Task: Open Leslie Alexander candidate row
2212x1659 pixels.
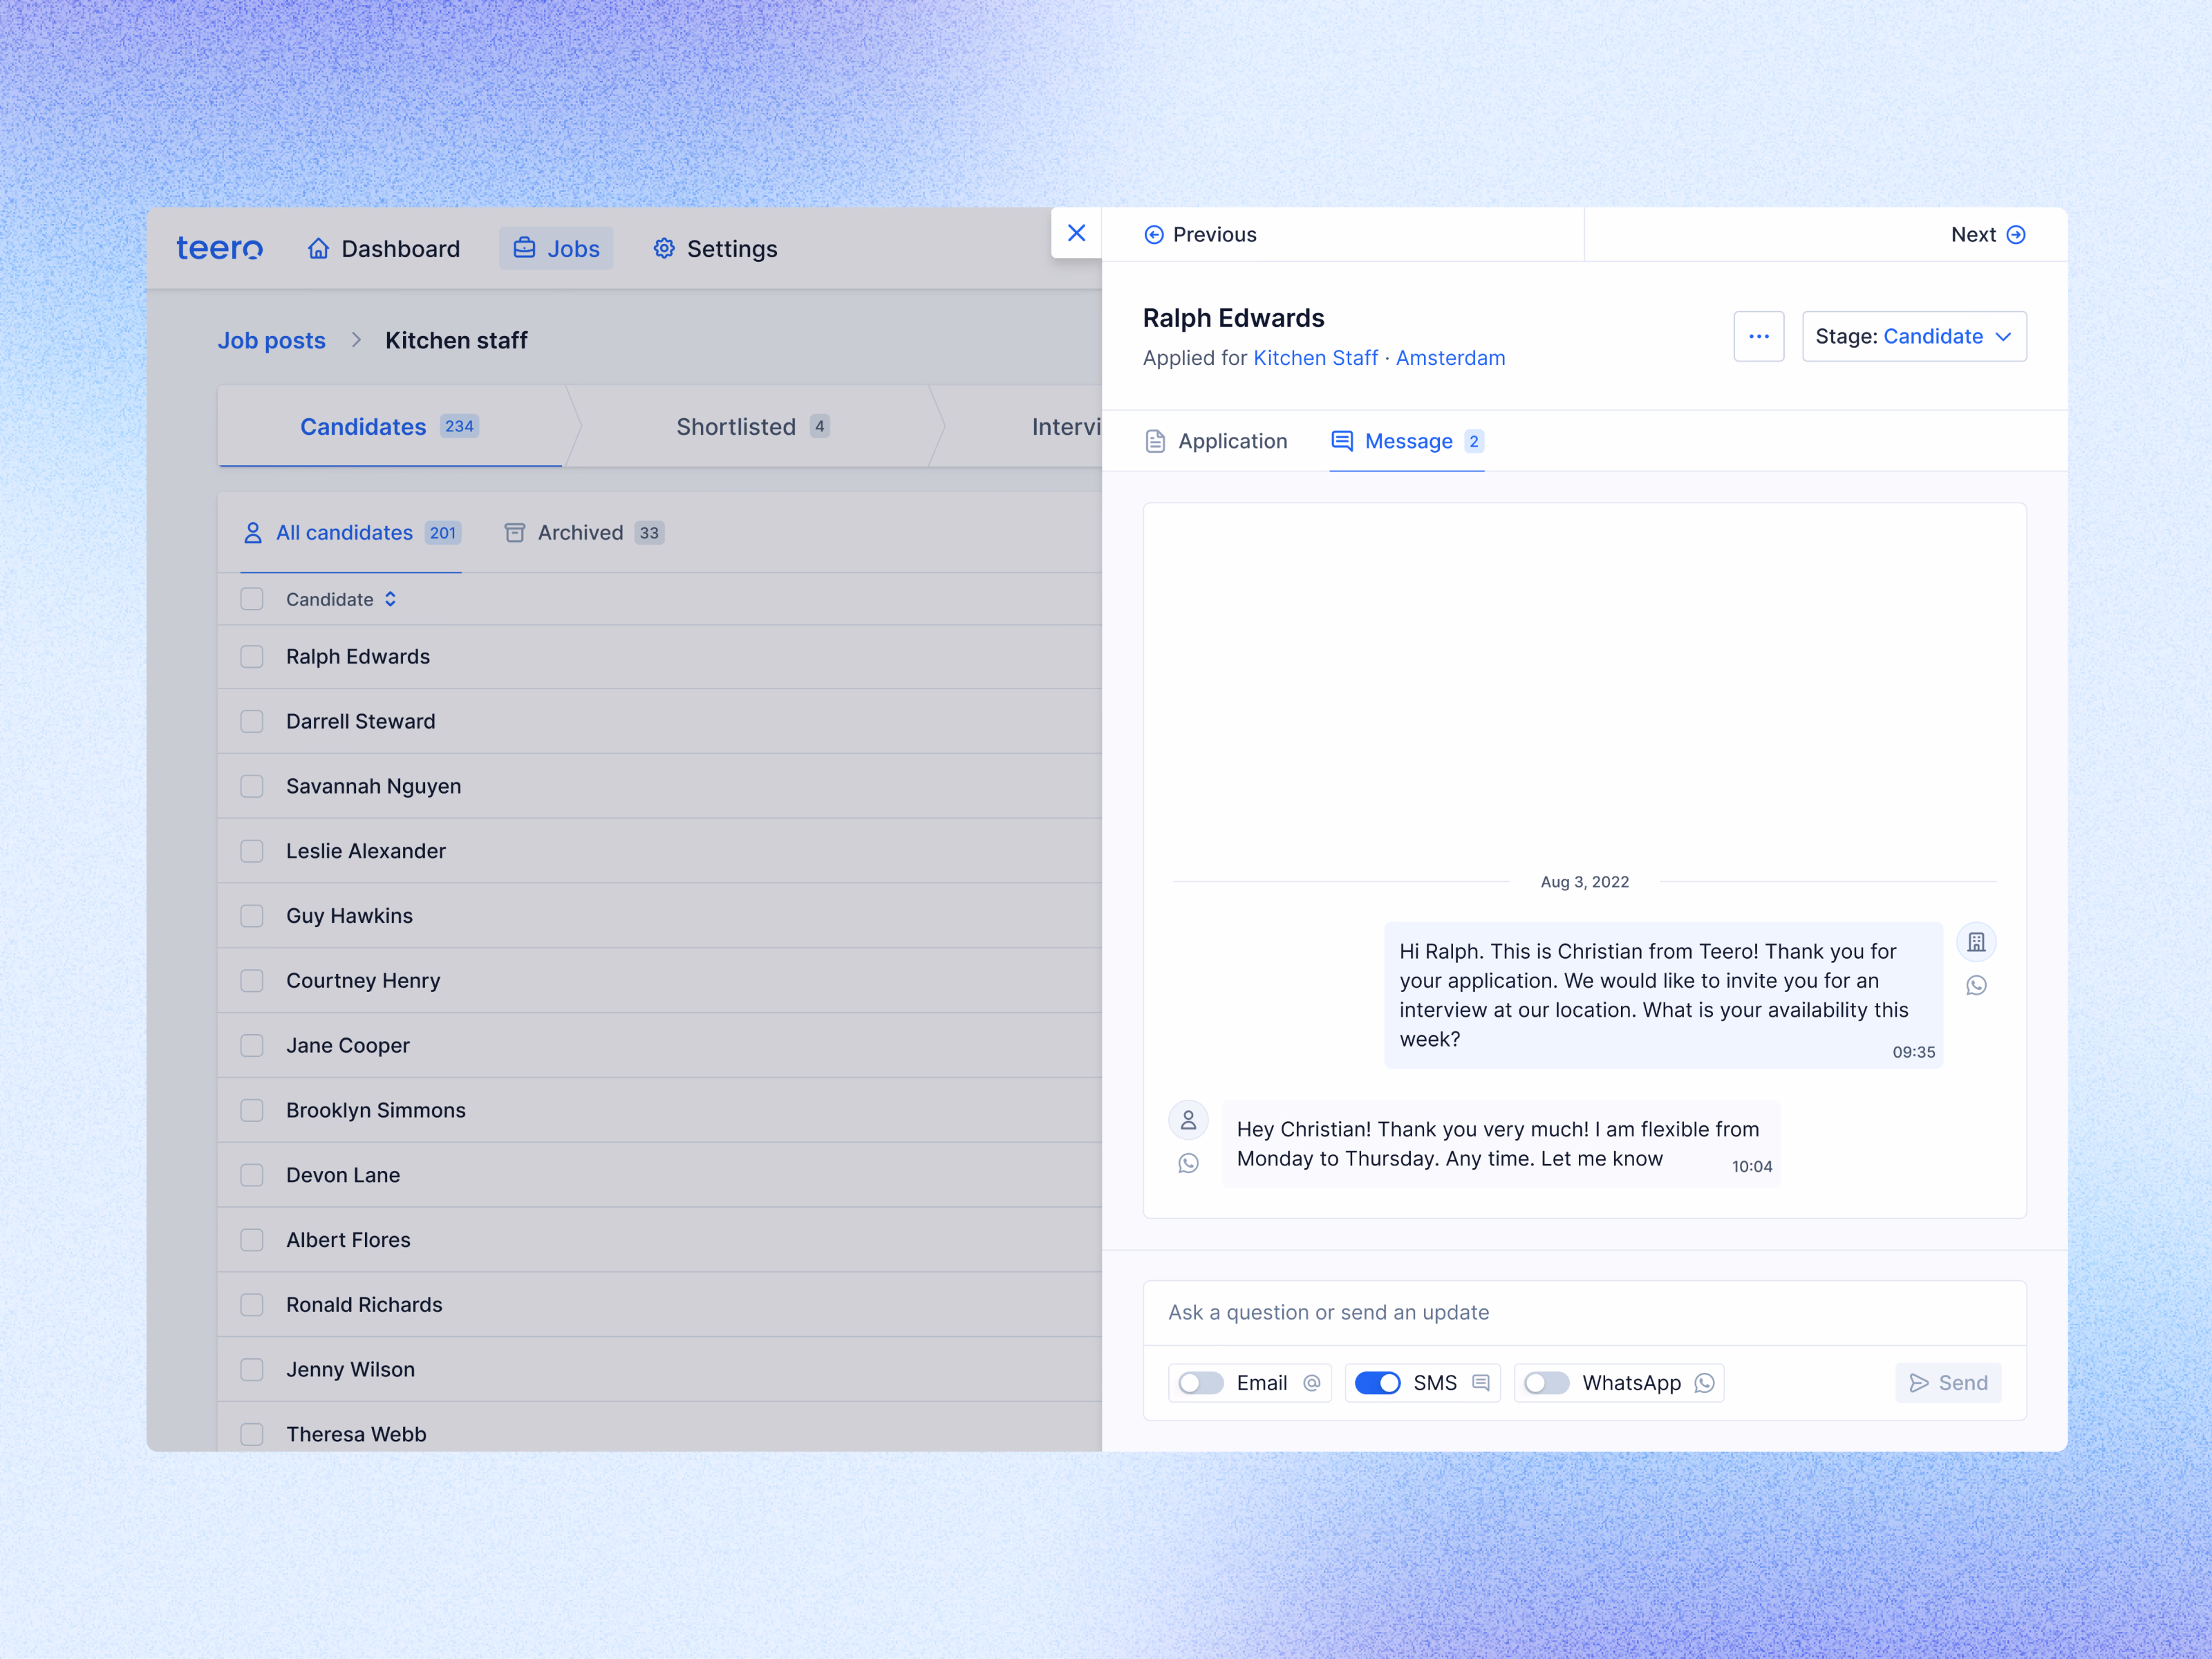Action: click(660, 851)
